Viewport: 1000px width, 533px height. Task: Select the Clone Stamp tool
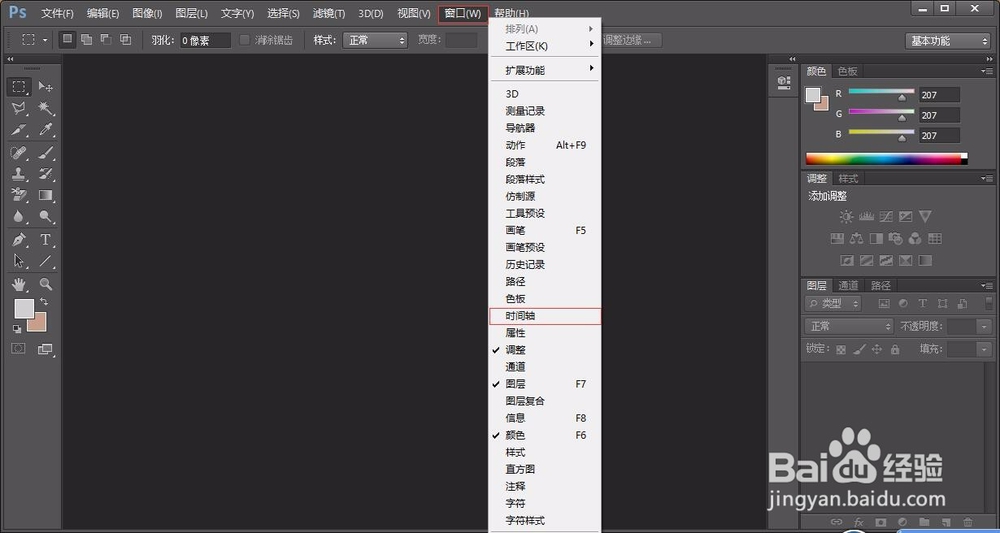(x=19, y=174)
